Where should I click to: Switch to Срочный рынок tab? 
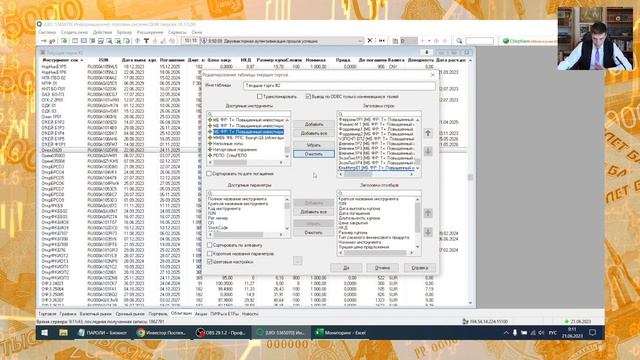pyautogui.click(x=130, y=314)
